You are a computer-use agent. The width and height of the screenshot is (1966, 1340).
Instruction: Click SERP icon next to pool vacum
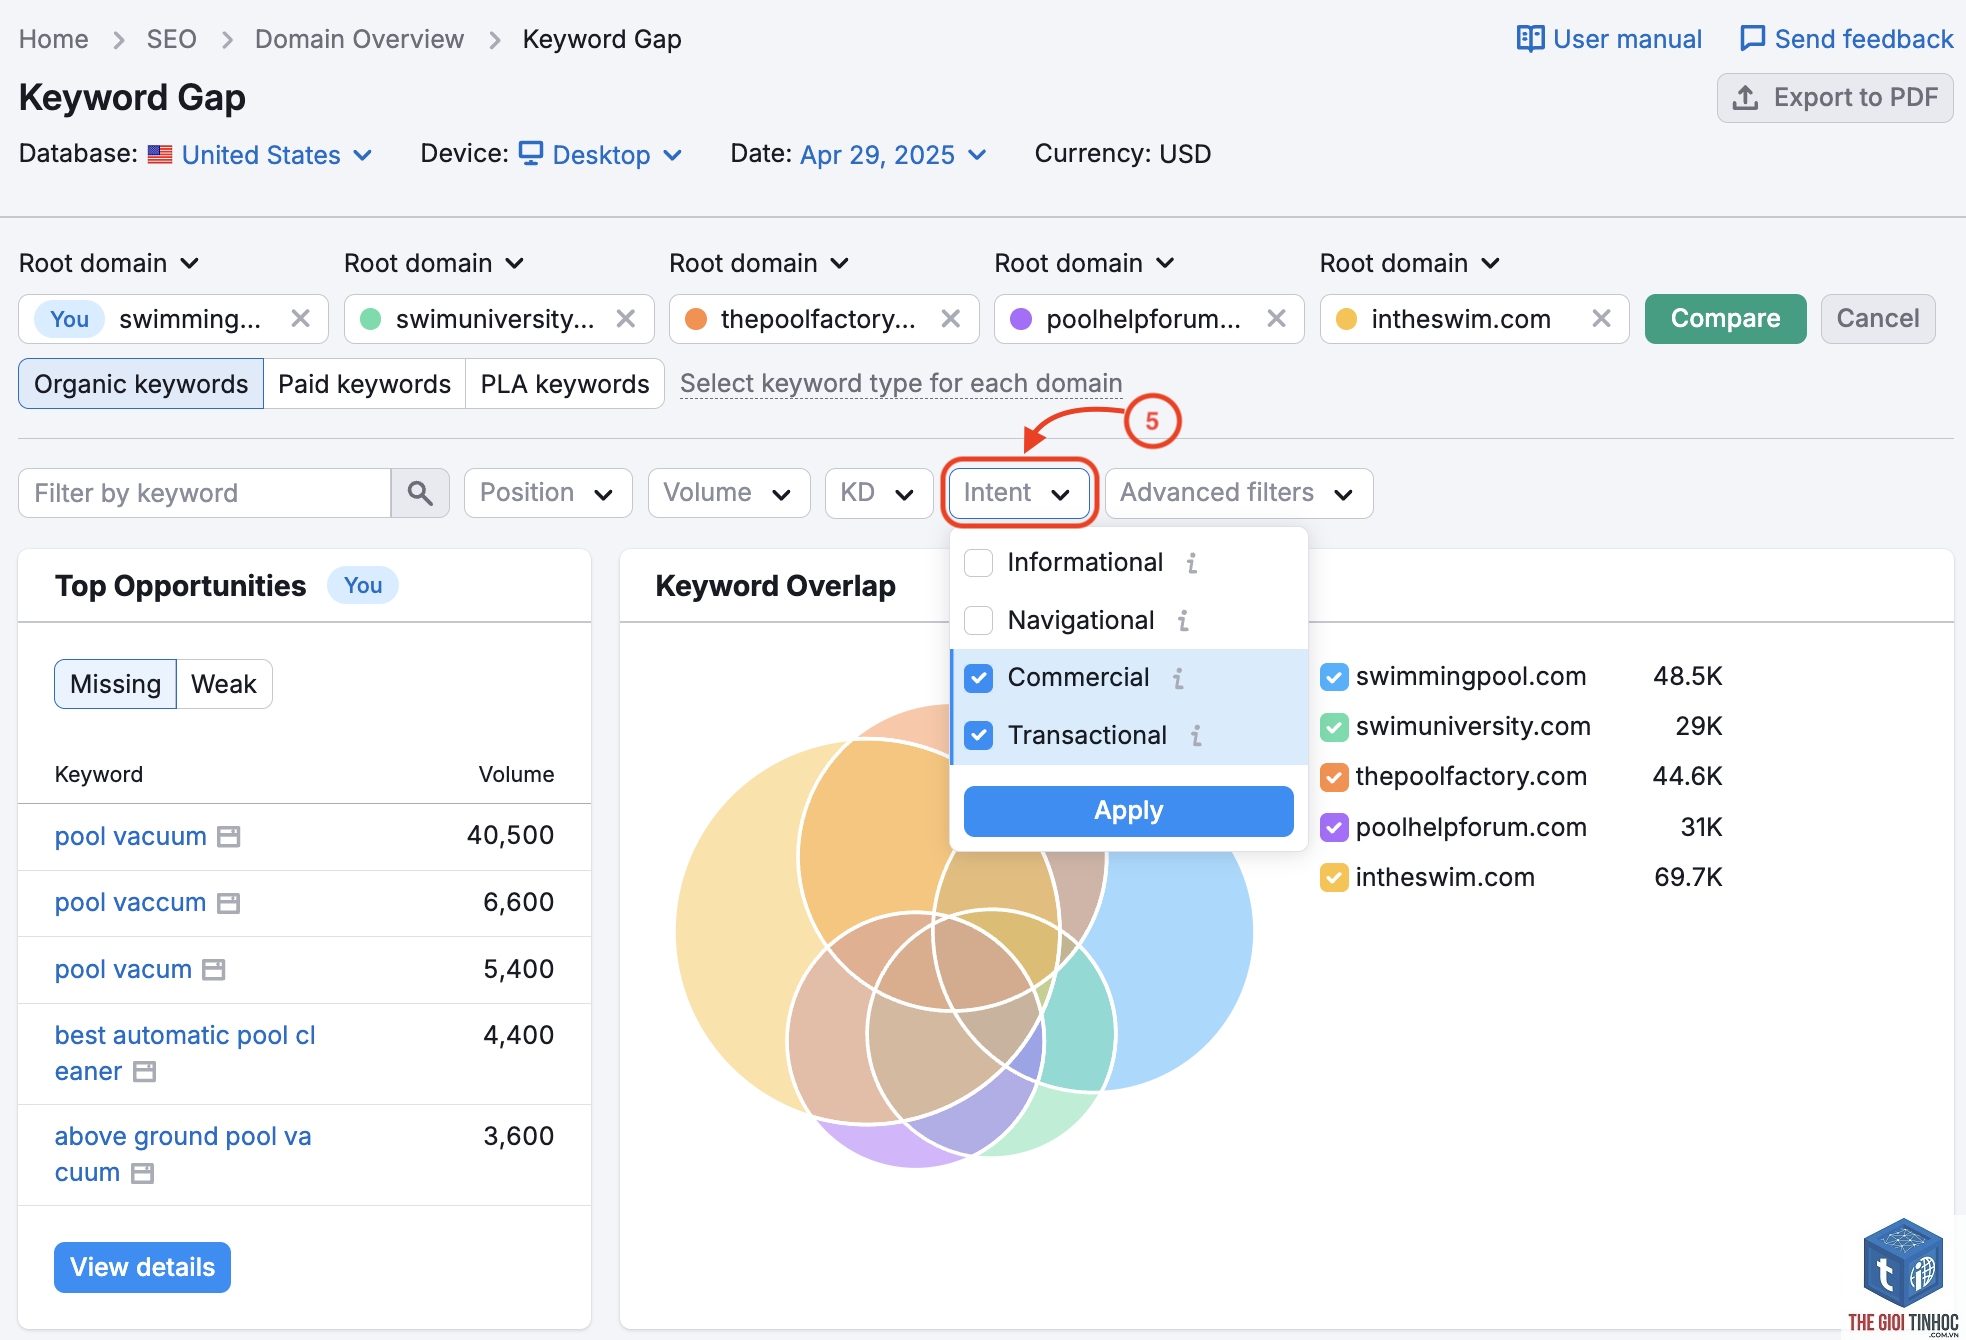214,969
